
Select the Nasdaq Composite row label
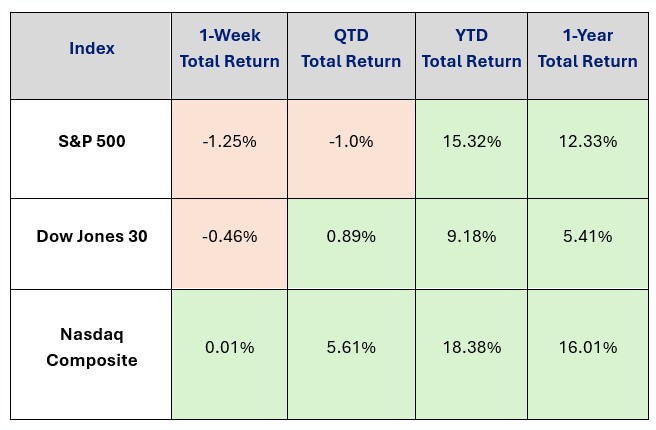92,347
